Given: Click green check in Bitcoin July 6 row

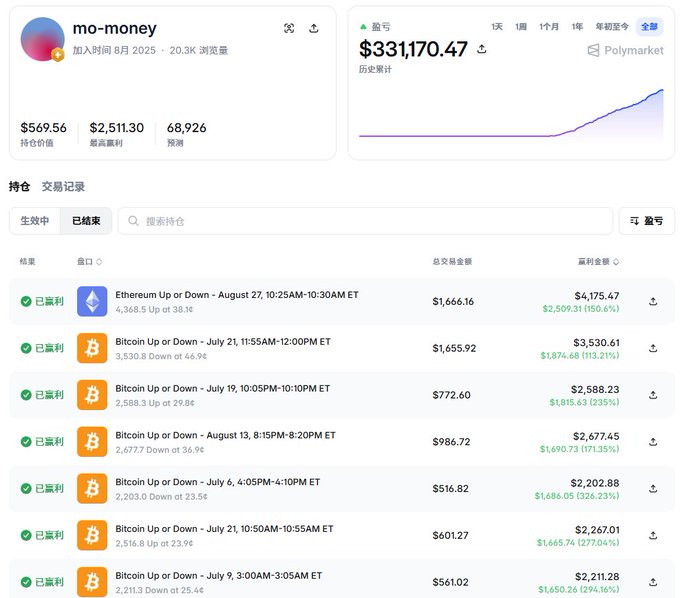Looking at the screenshot, I should (x=26, y=489).
